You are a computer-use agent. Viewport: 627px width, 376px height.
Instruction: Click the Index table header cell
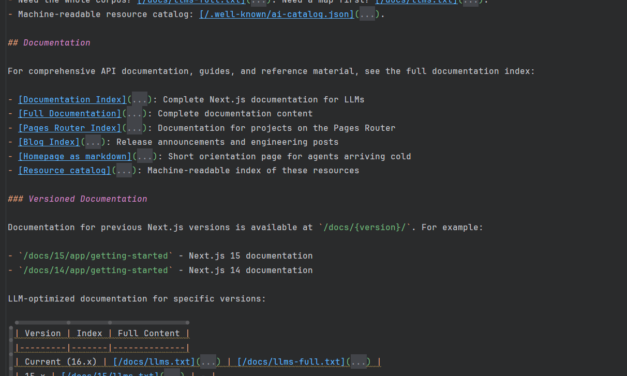[x=89, y=333]
